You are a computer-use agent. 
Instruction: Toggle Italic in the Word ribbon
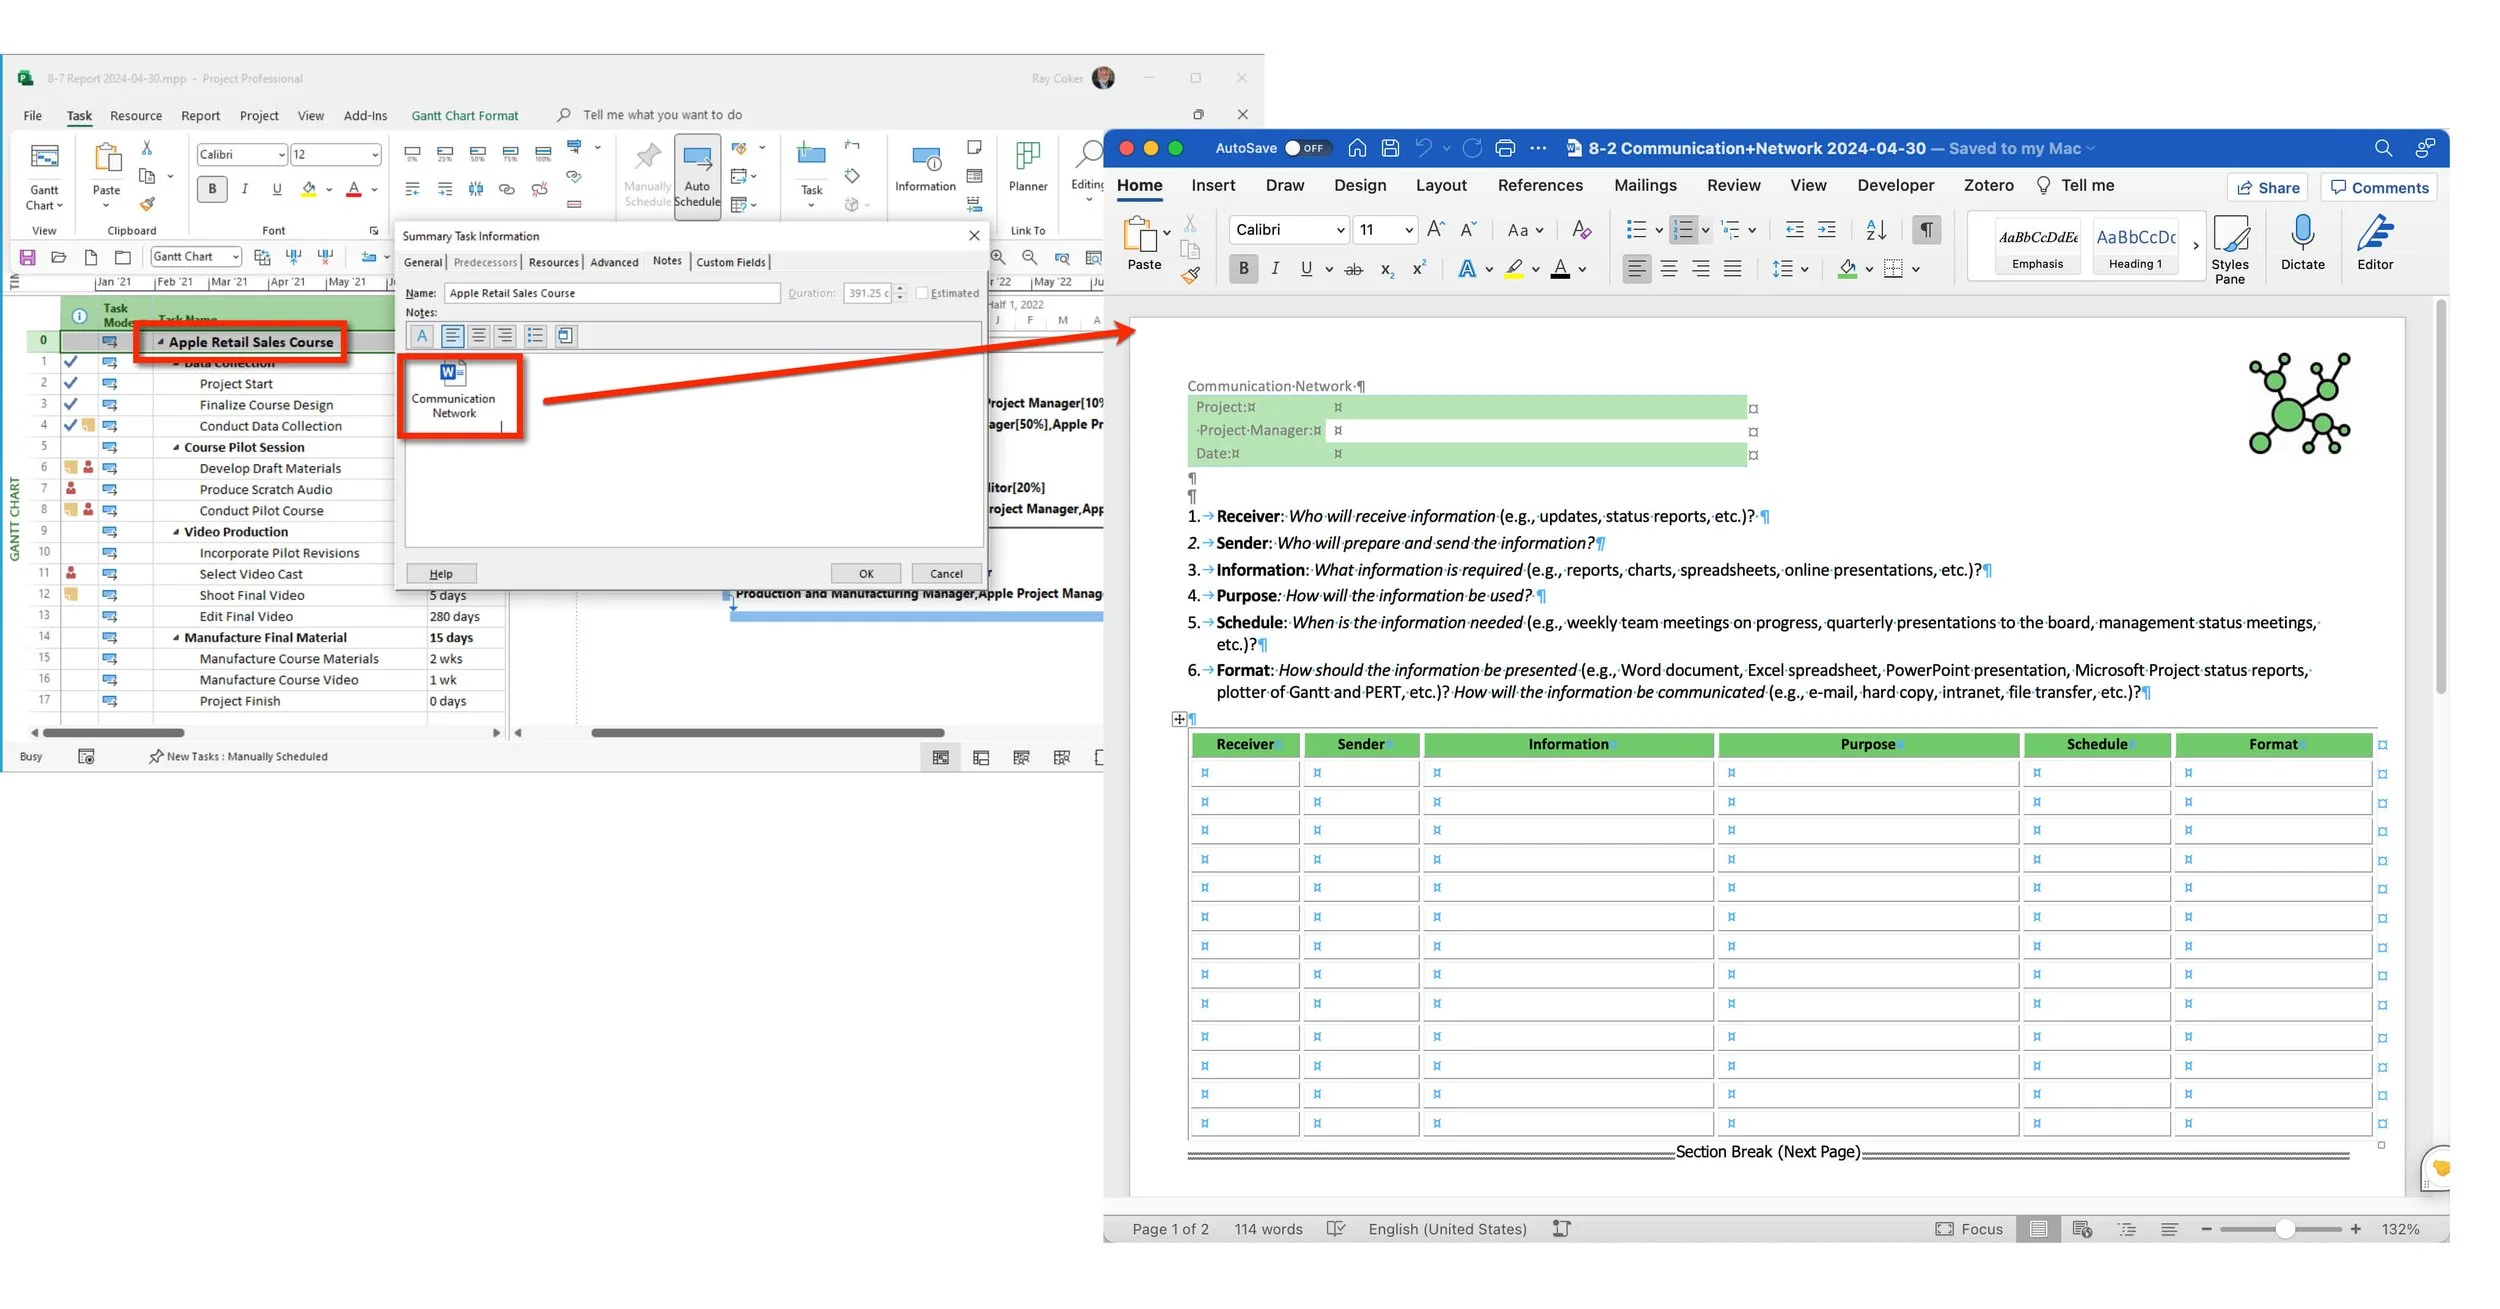point(1275,269)
